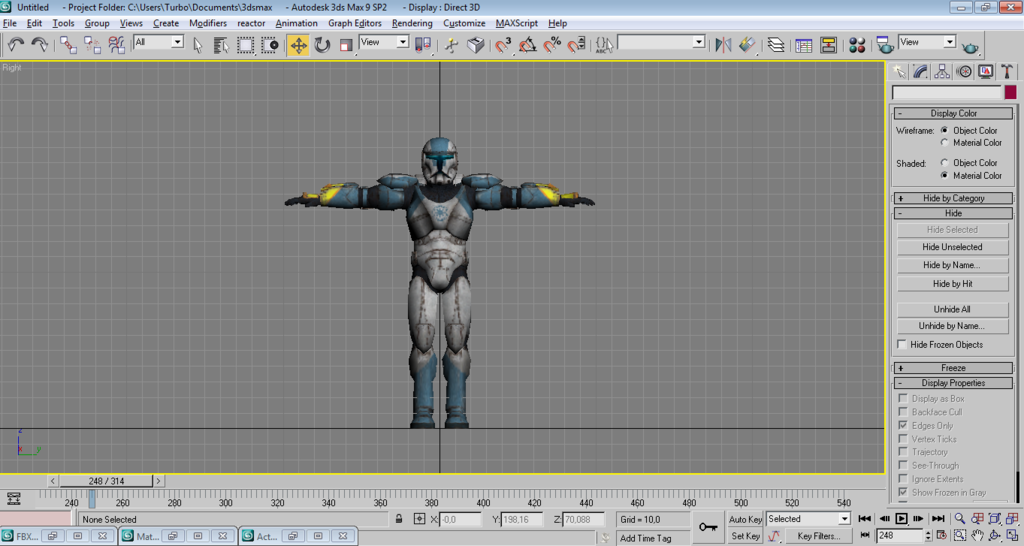Select the Bind to Space Warp tool

(x=116, y=44)
